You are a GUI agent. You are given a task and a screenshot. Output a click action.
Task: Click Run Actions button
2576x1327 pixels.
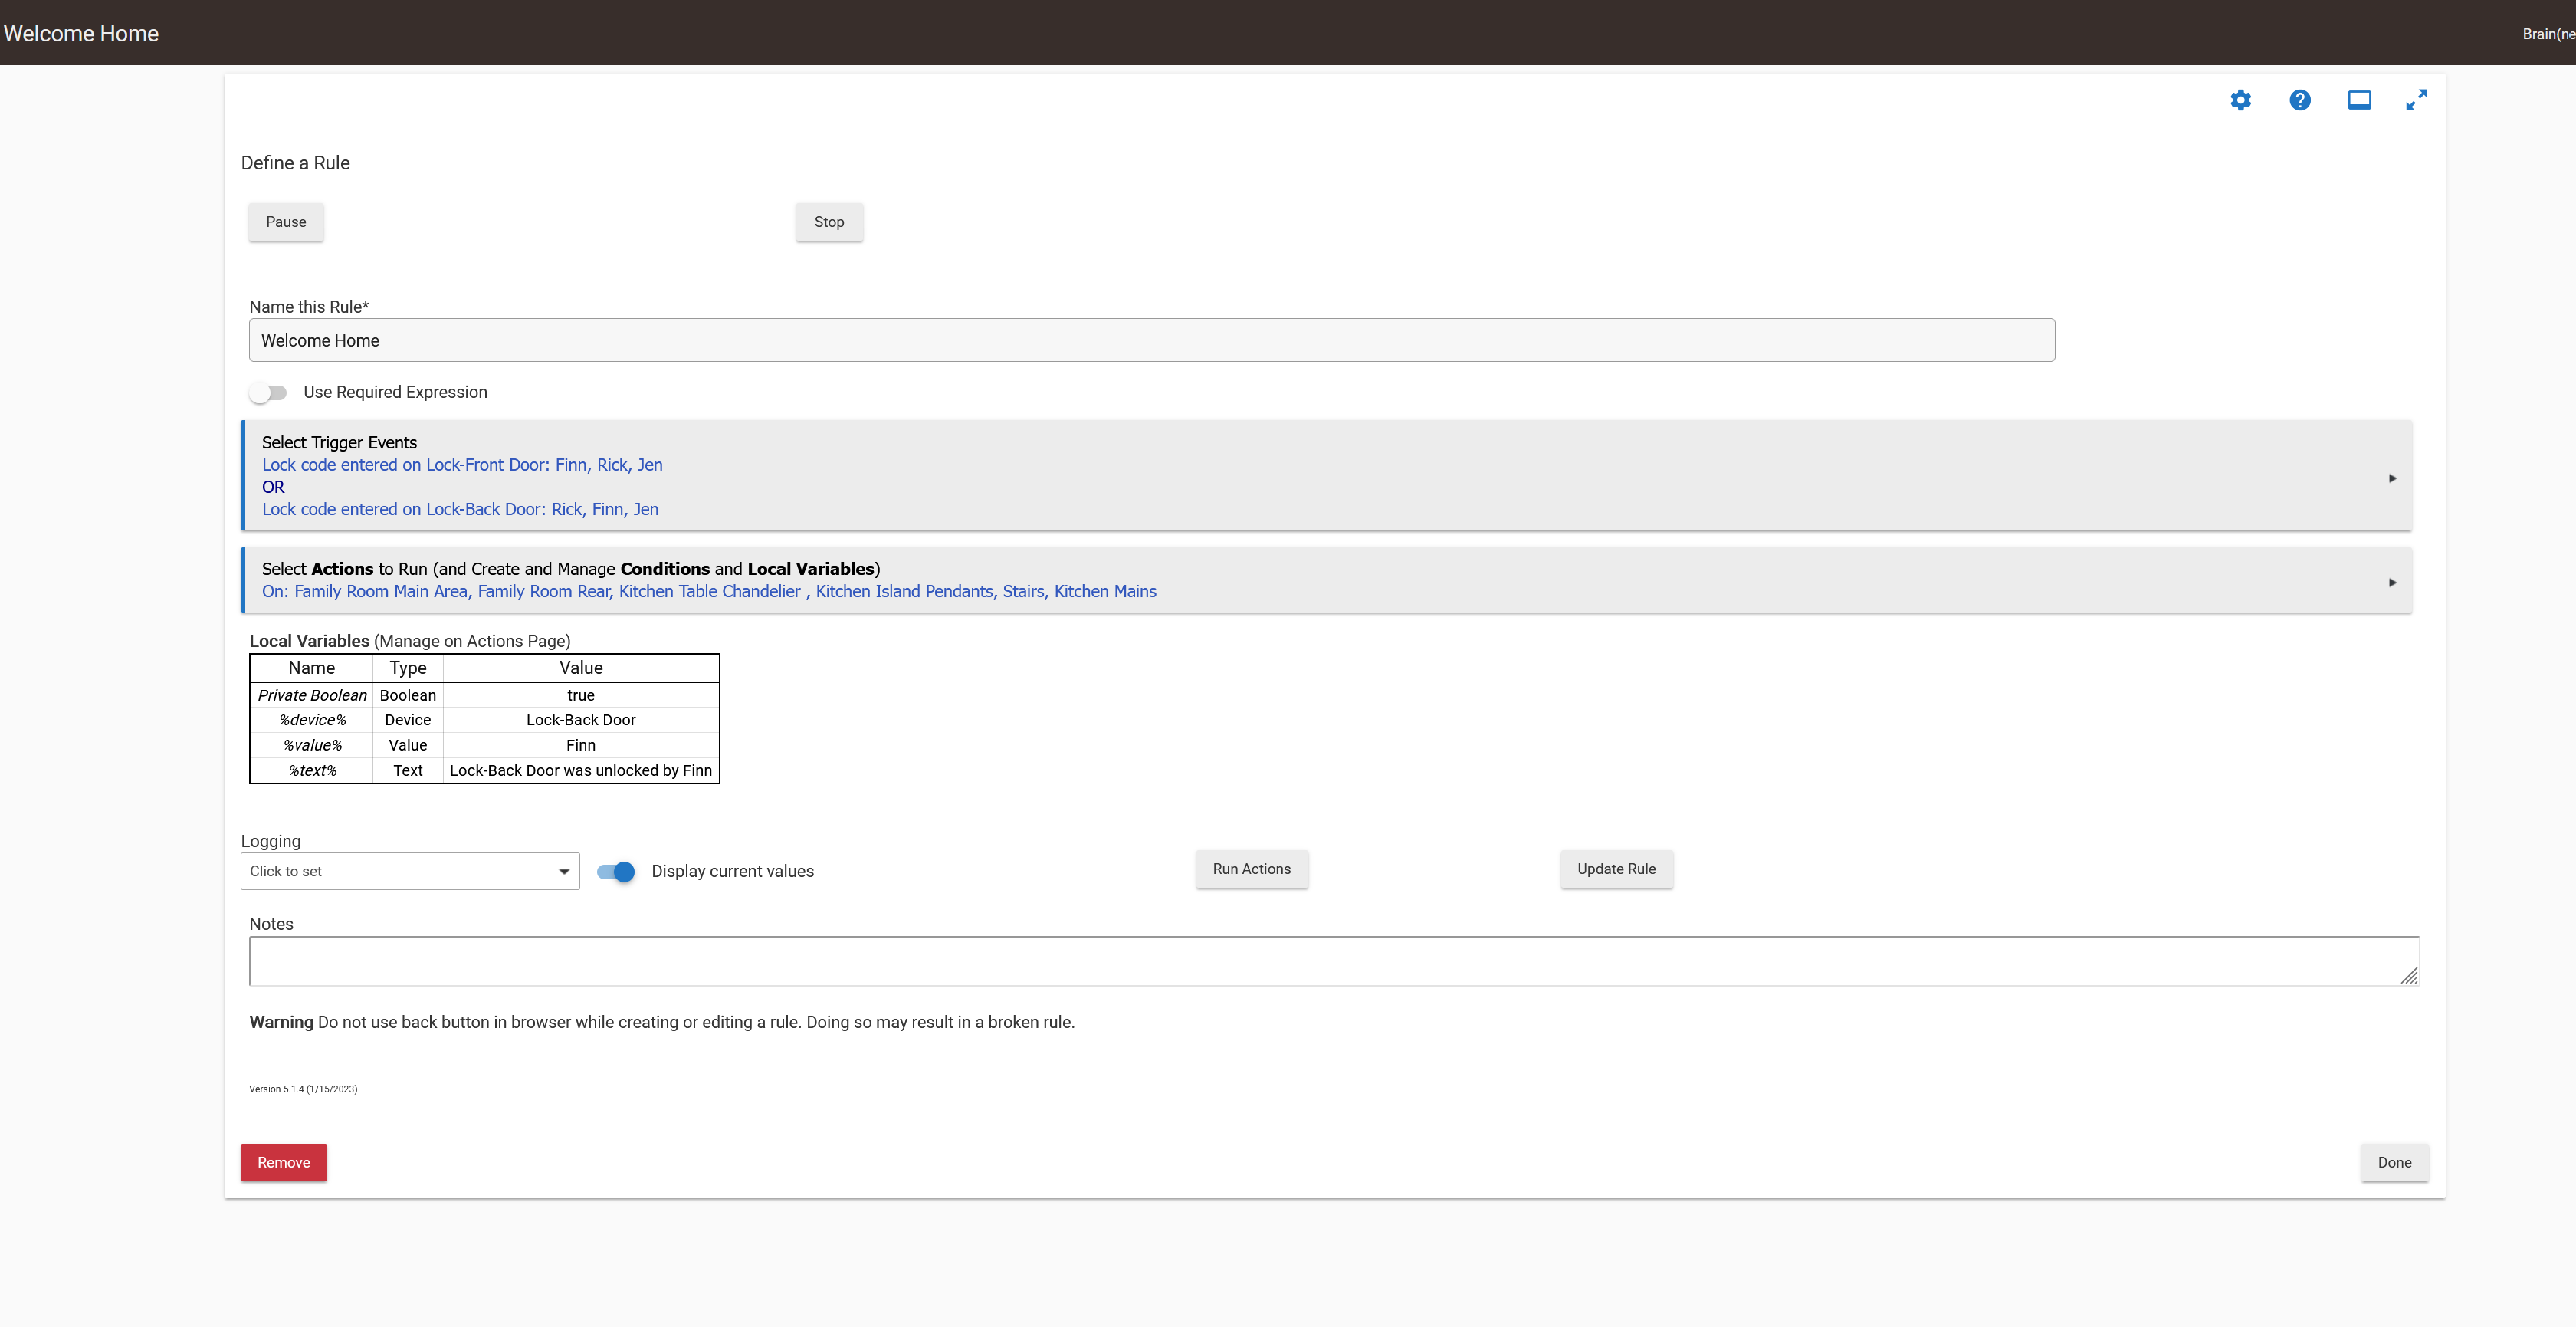1251,869
